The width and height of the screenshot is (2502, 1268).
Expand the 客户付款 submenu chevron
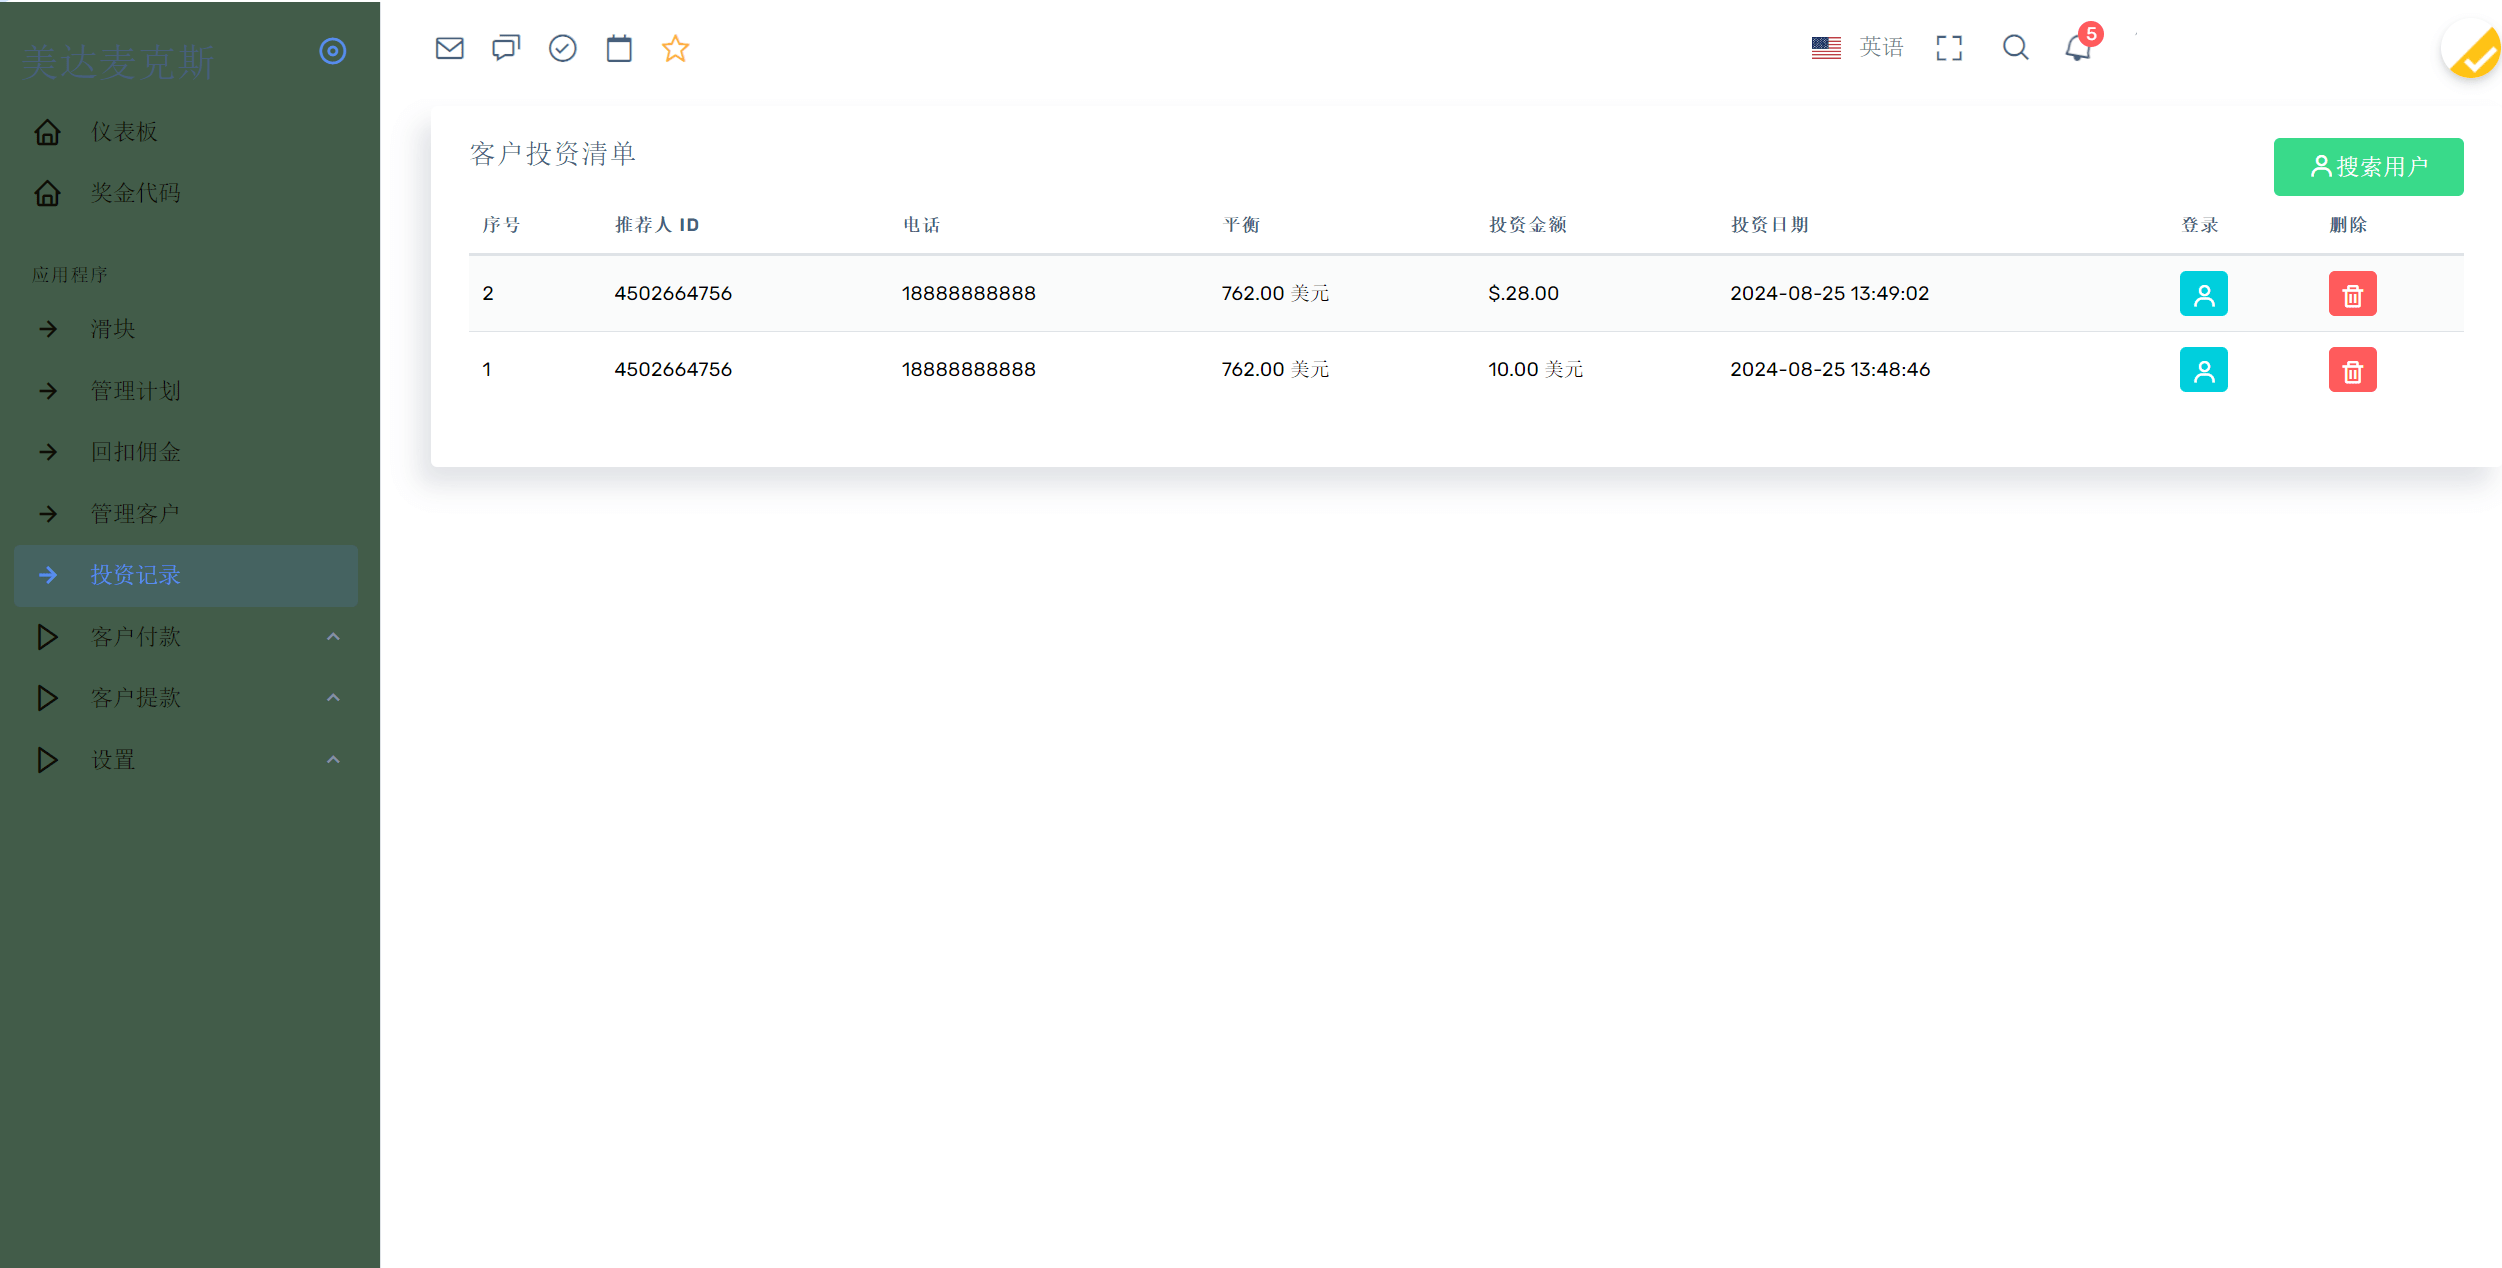pyautogui.click(x=334, y=637)
